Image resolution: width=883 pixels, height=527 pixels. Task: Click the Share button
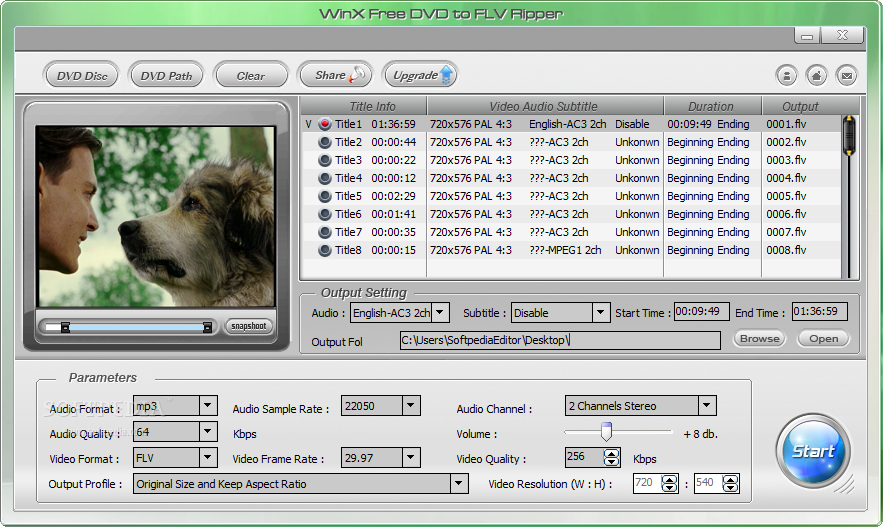point(336,75)
